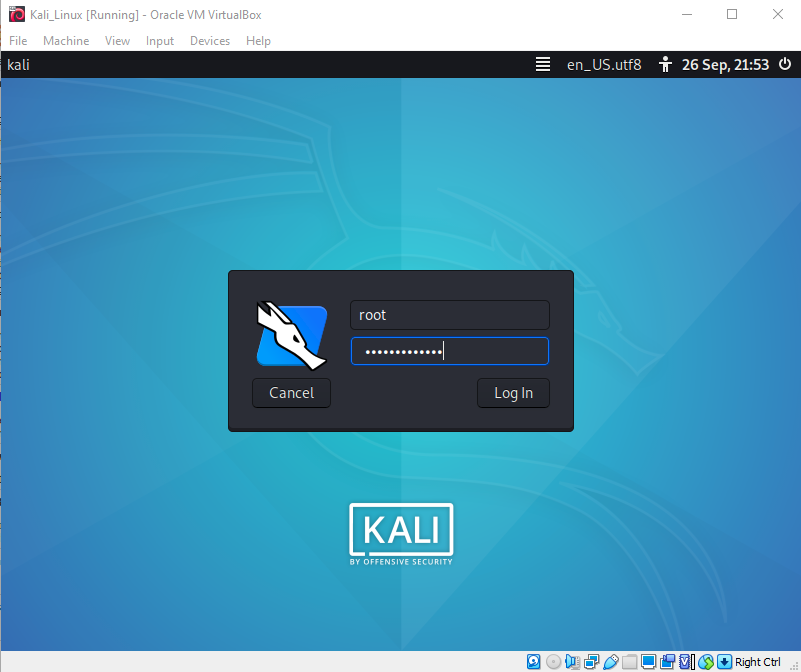Image resolution: width=801 pixels, height=672 pixels.
Task: Open the en_US.utf8 language selector
Action: coord(604,64)
